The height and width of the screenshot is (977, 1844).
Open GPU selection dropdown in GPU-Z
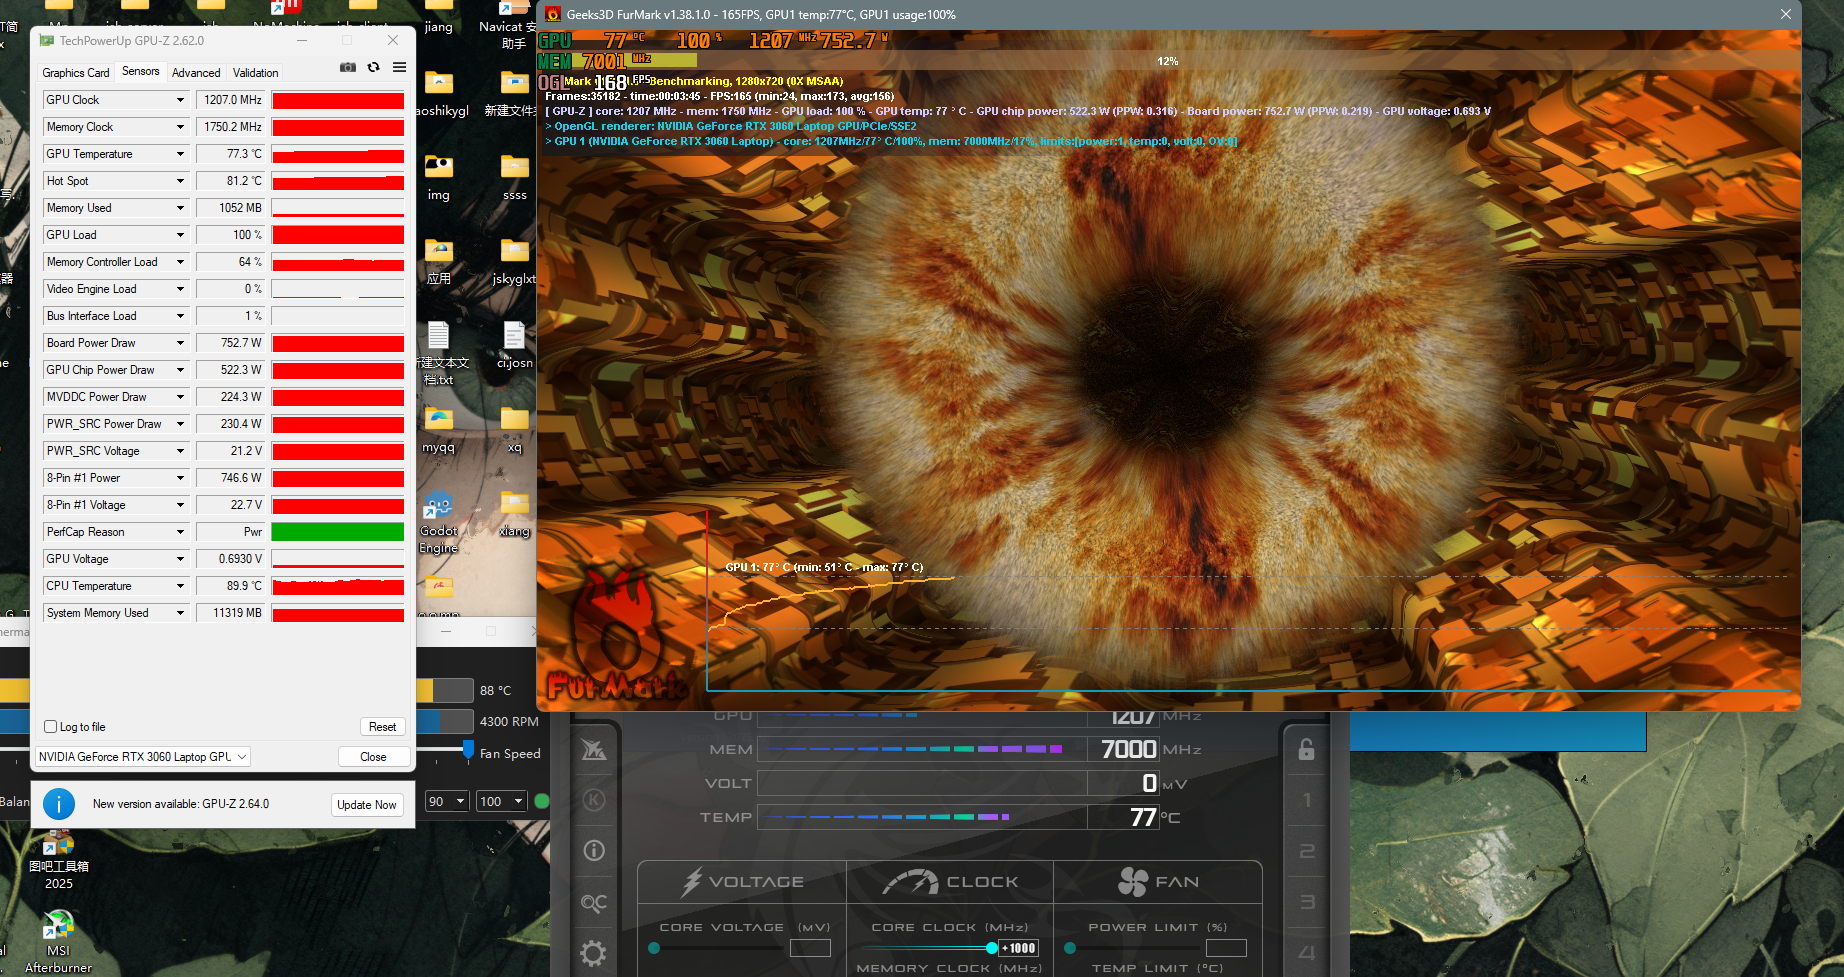pos(143,757)
